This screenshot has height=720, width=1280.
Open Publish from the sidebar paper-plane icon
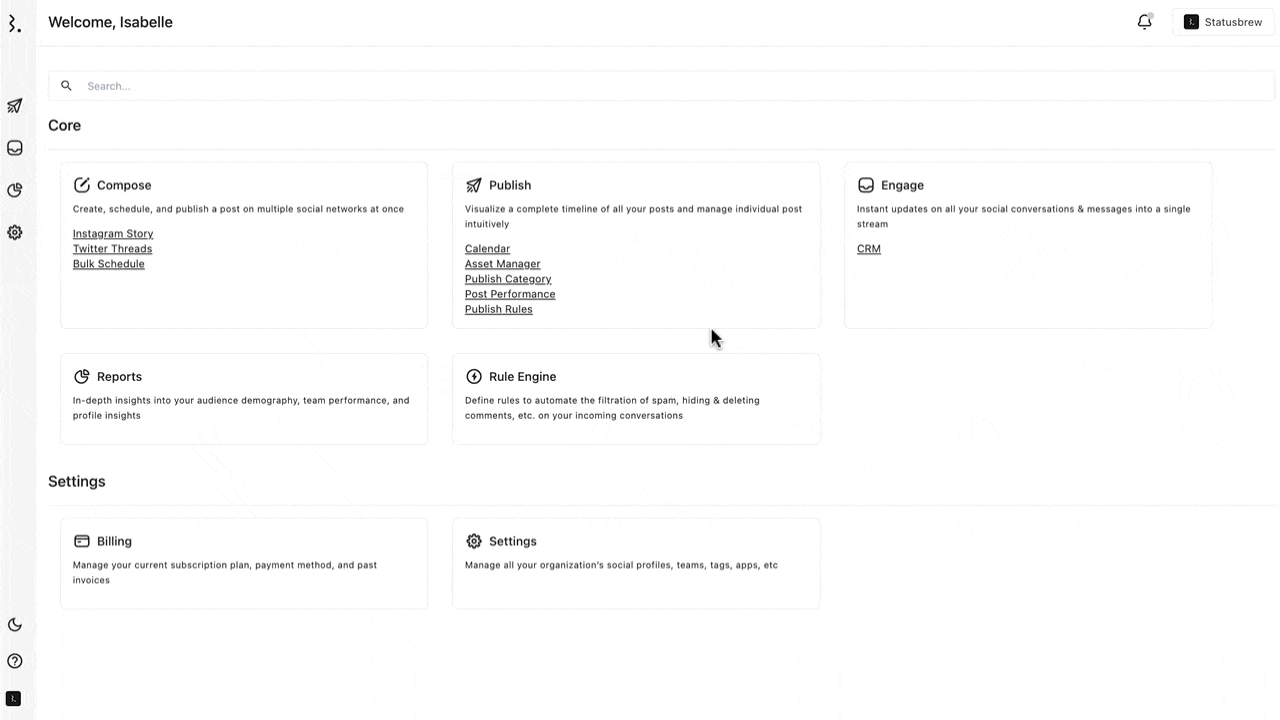coord(15,106)
